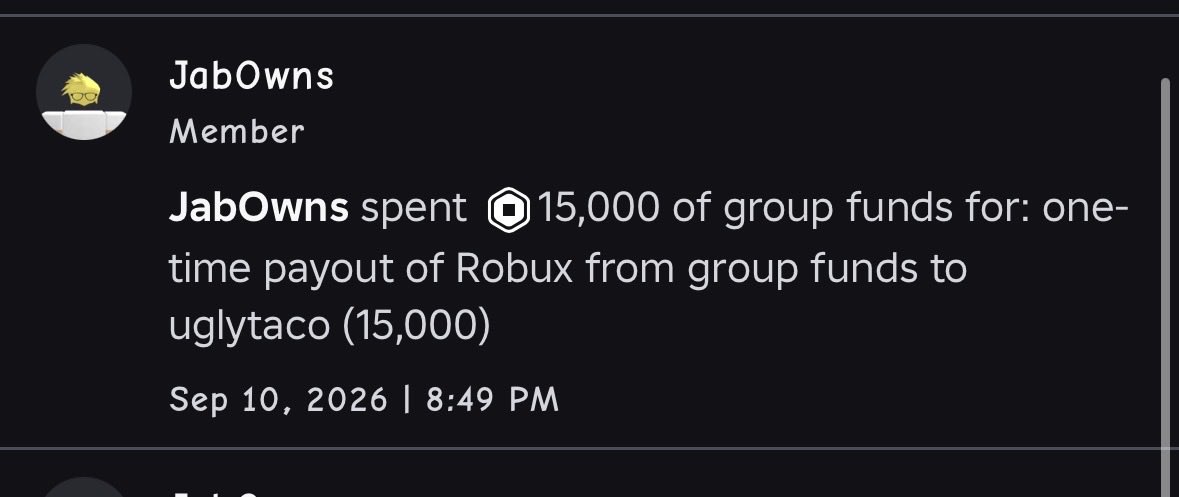Click the divider line below the timestamp
This screenshot has height=497, width=1179.
(590, 449)
